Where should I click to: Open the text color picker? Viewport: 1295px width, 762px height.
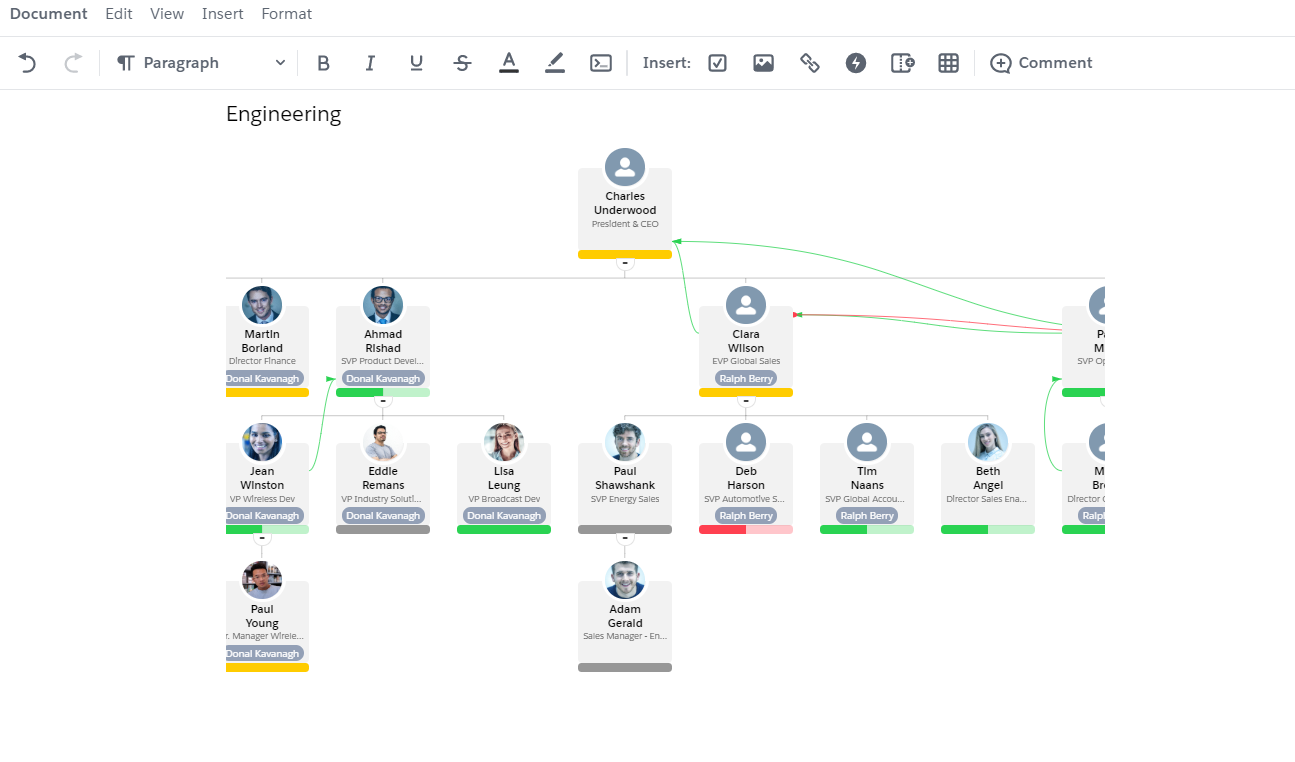(x=508, y=63)
